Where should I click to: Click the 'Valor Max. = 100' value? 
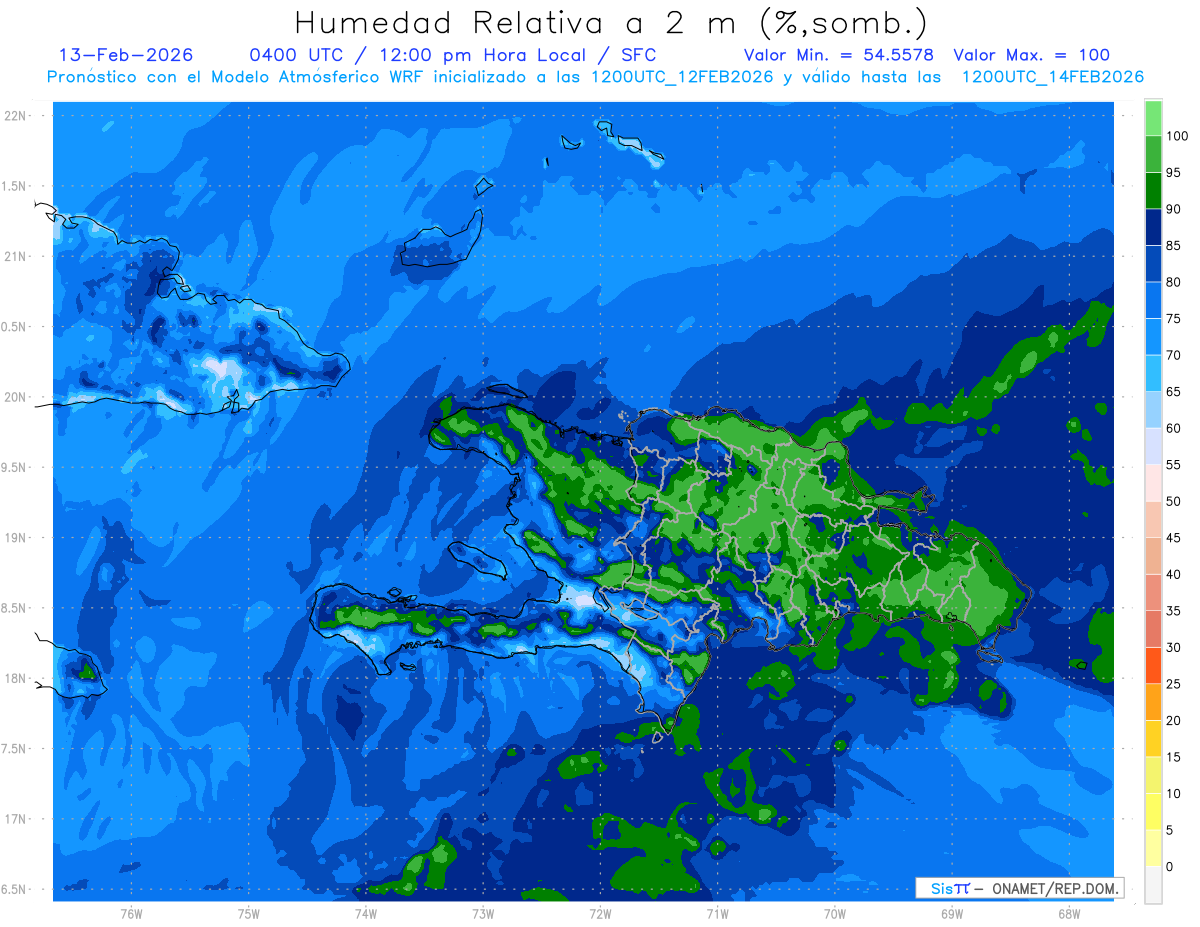click(1032, 55)
